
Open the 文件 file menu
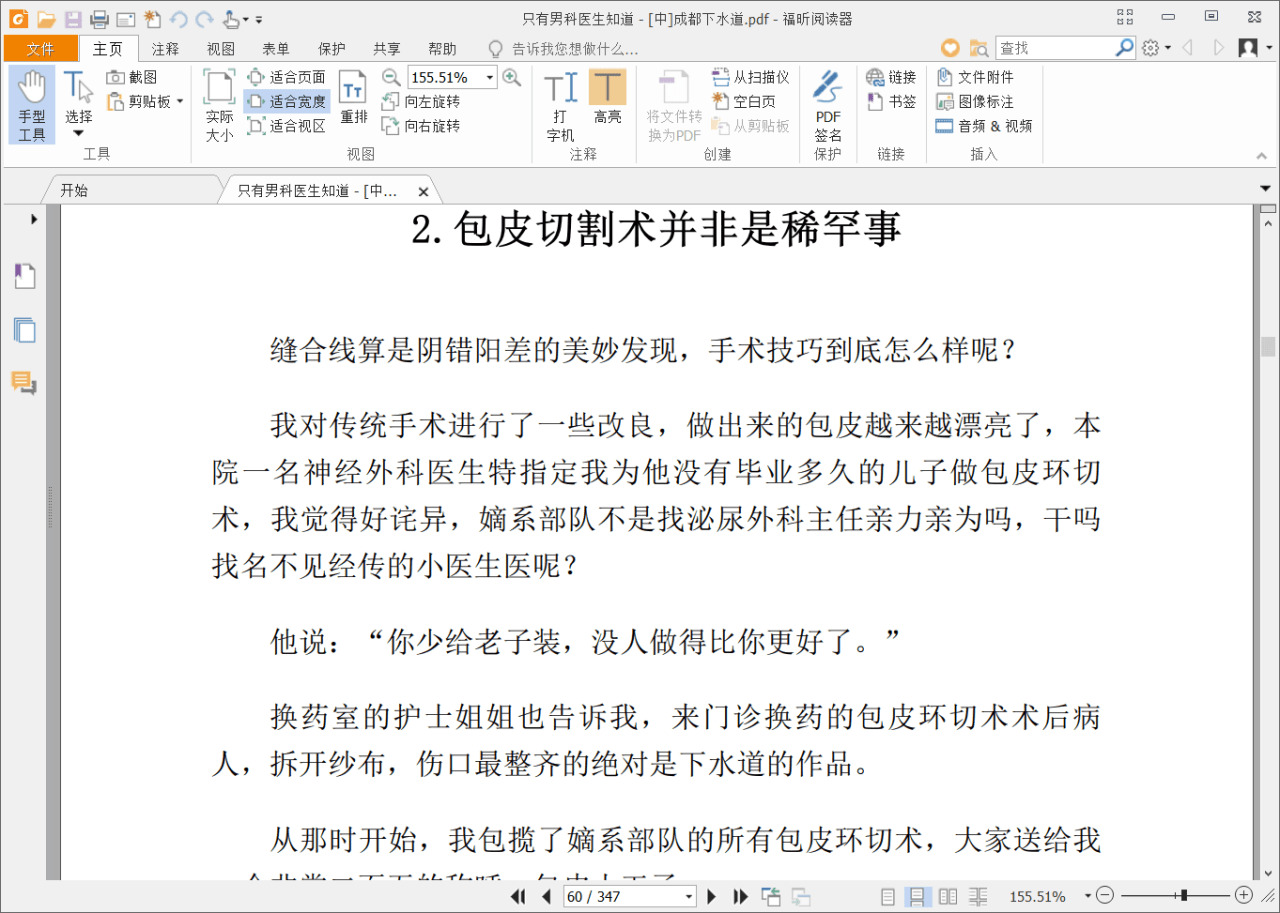coord(40,48)
